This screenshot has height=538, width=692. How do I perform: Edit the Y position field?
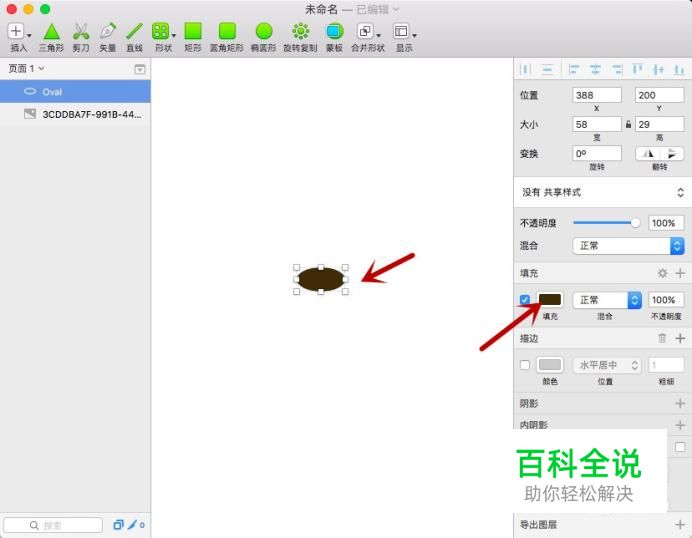(x=659, y=95)
